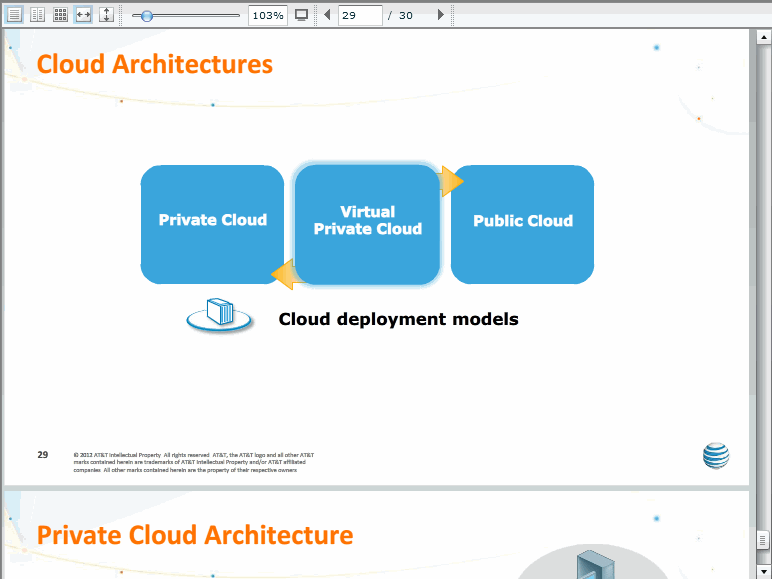Viewport: 772px width, 579px height.
Task: Click the 103% zoom percentage field
Action: click(268, 15)
